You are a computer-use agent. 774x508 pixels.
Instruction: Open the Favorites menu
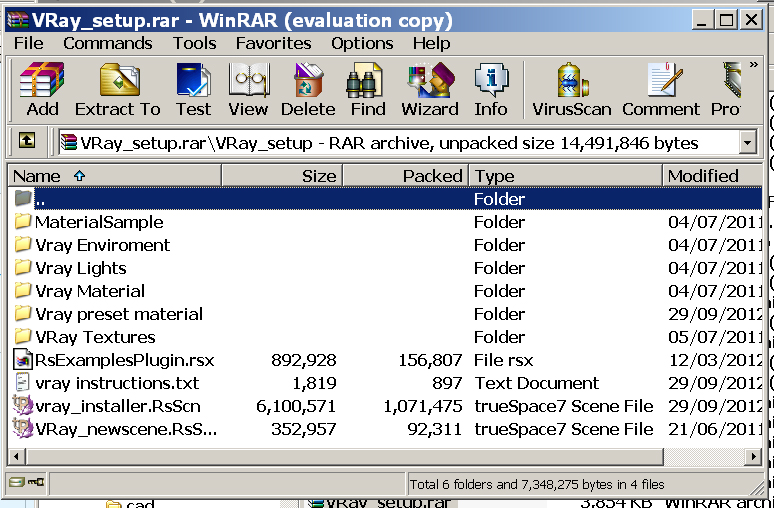(273, 43)
